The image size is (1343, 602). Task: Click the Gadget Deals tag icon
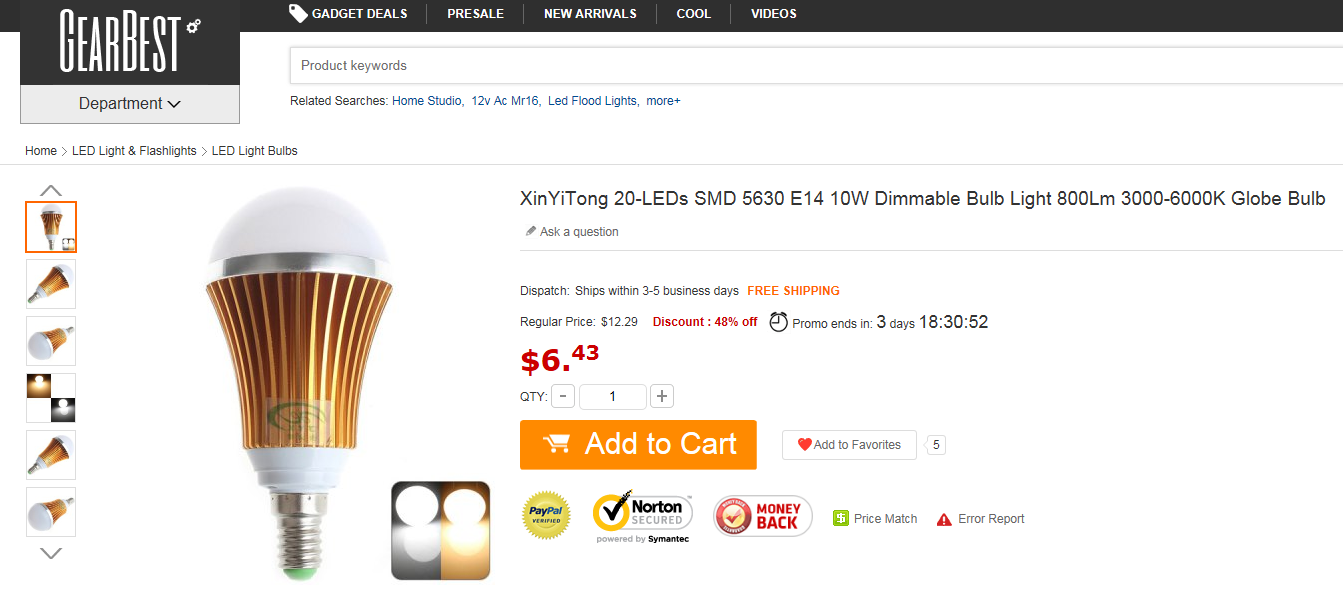click(298, 13)
